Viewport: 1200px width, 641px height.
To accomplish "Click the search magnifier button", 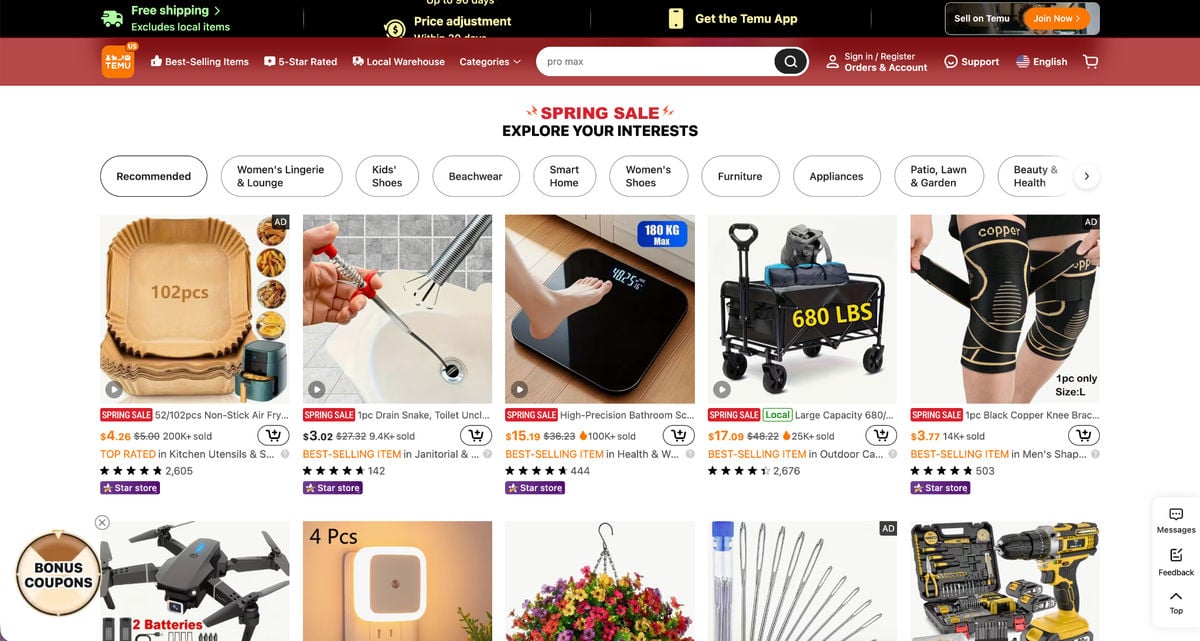I will tap(790, 62).
